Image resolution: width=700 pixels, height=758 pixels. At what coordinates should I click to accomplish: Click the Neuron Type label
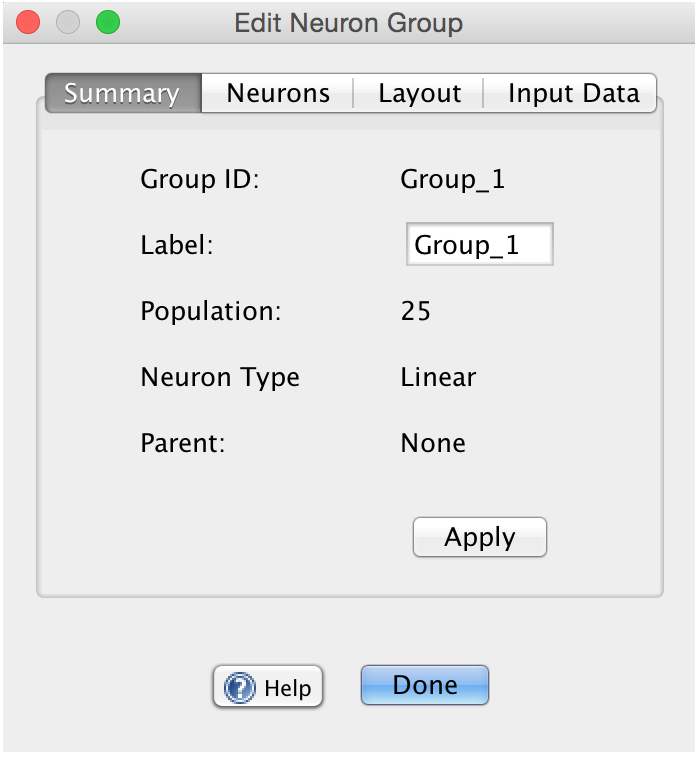(x=220, y=377)
